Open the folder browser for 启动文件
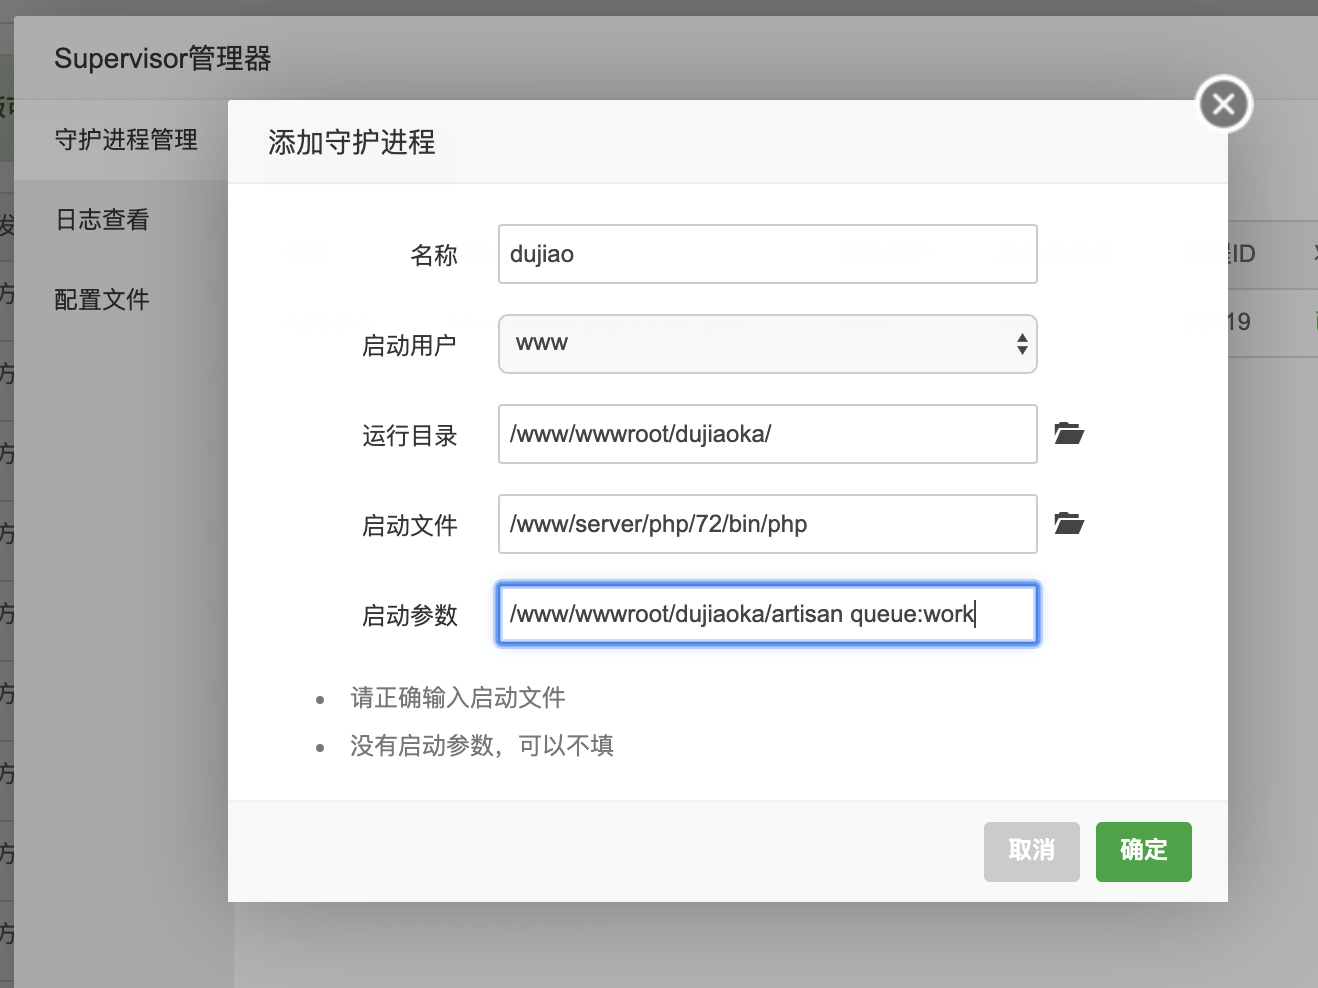Image resolution: width=1318 pixels, height=988 pixels. [x=1068, y=523]
